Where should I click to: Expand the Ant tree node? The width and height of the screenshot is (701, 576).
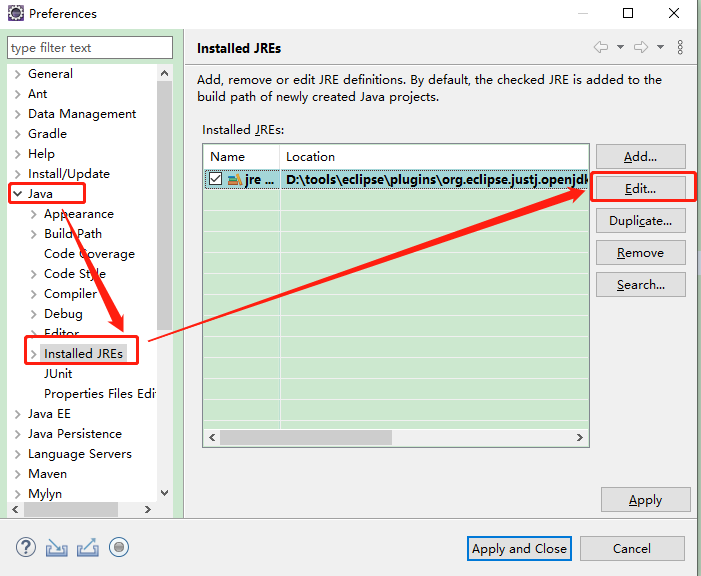click(x=17, y=94)
